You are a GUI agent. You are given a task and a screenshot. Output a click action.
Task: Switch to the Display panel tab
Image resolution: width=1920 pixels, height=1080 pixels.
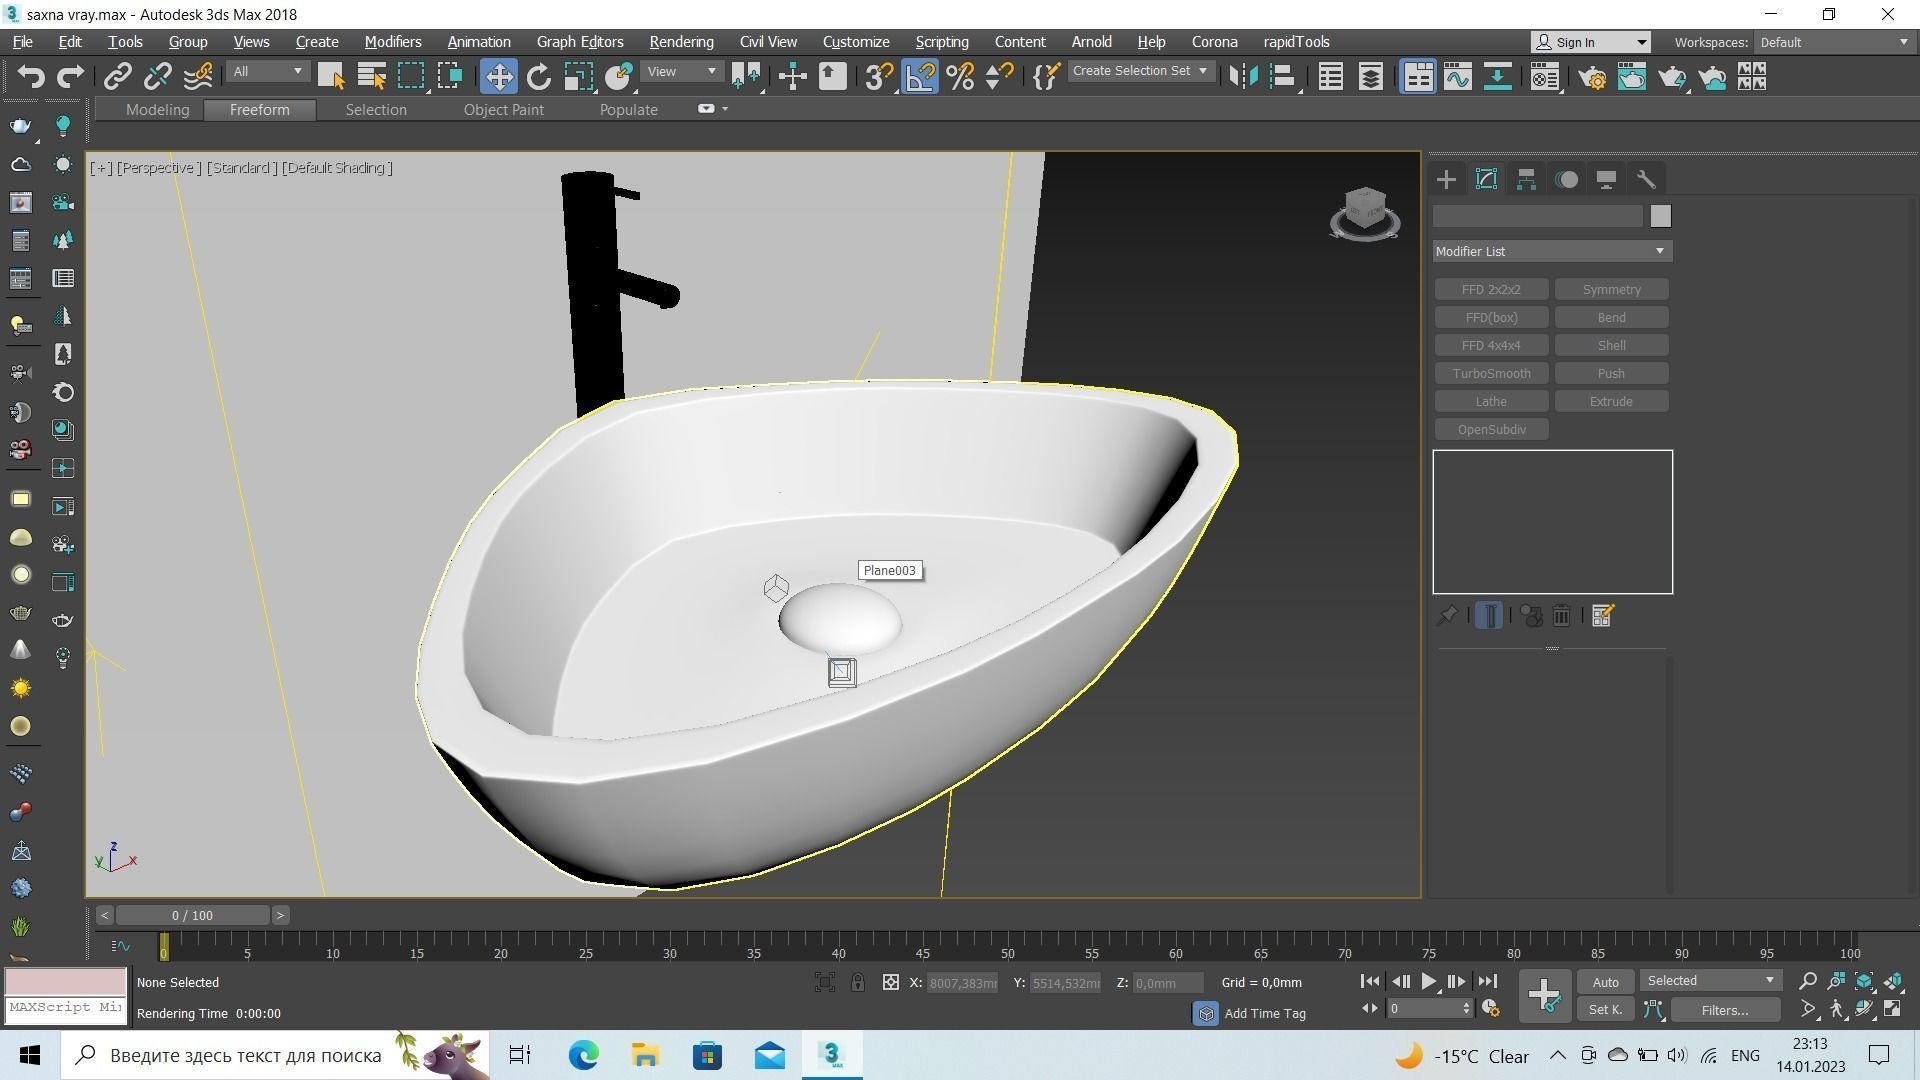click(1606, 180)
